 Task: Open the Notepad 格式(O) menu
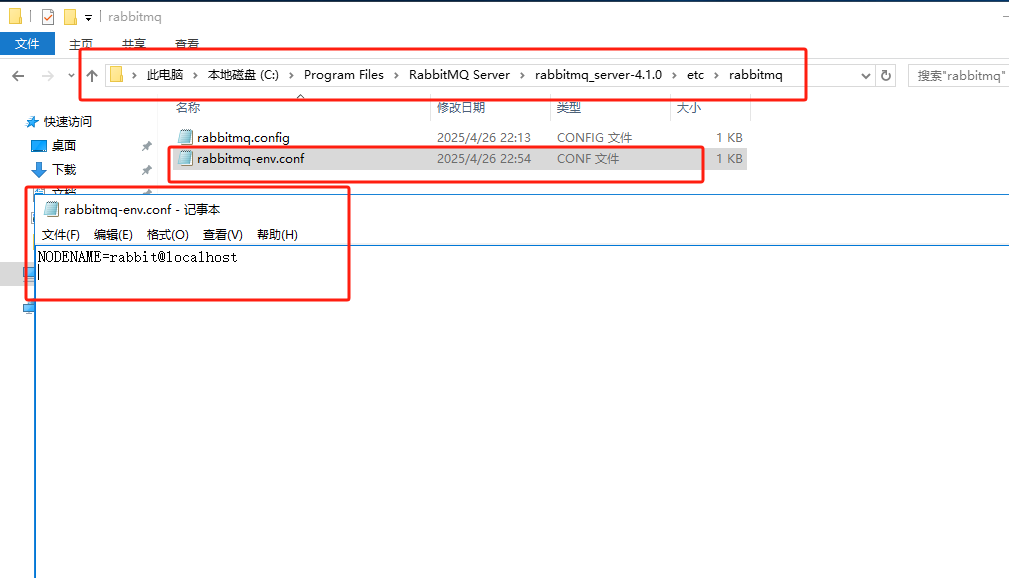tap(167, 235)
